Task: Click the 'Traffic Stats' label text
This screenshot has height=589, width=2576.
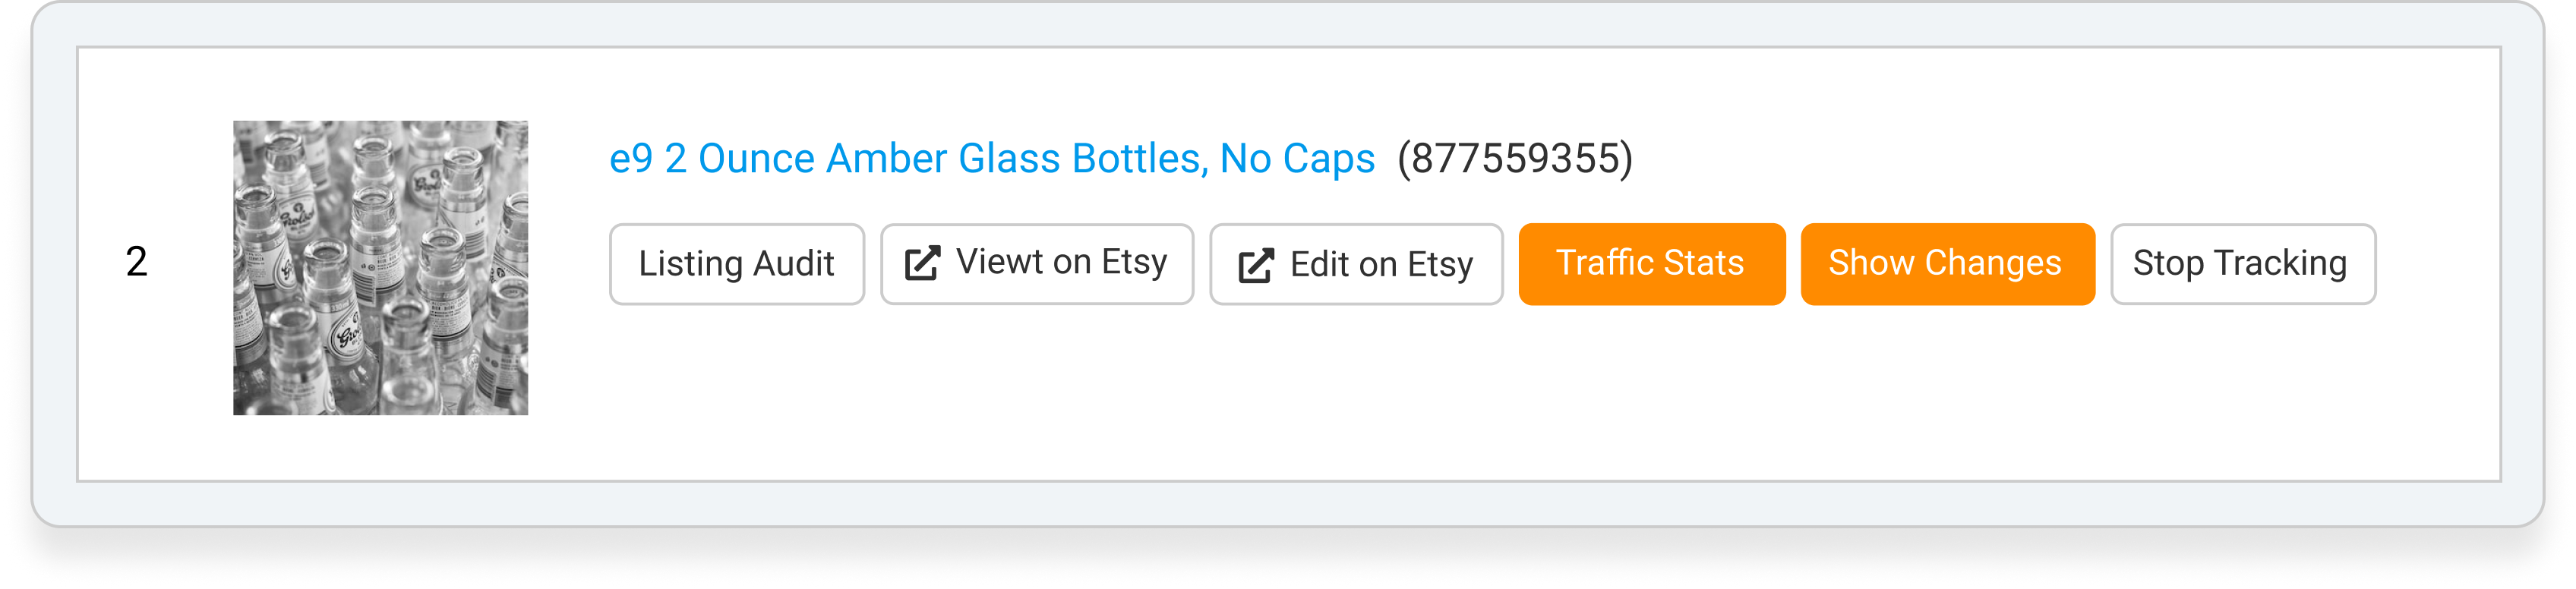Action: [x=1650, y=263]
